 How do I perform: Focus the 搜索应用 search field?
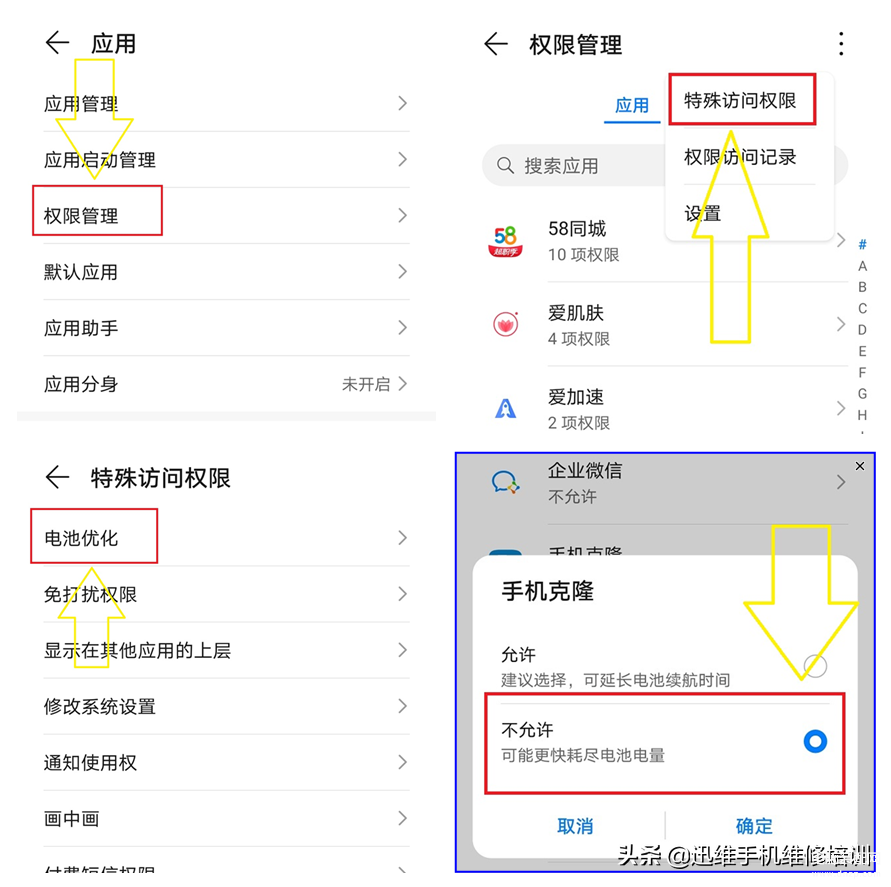tap(574, 165)
